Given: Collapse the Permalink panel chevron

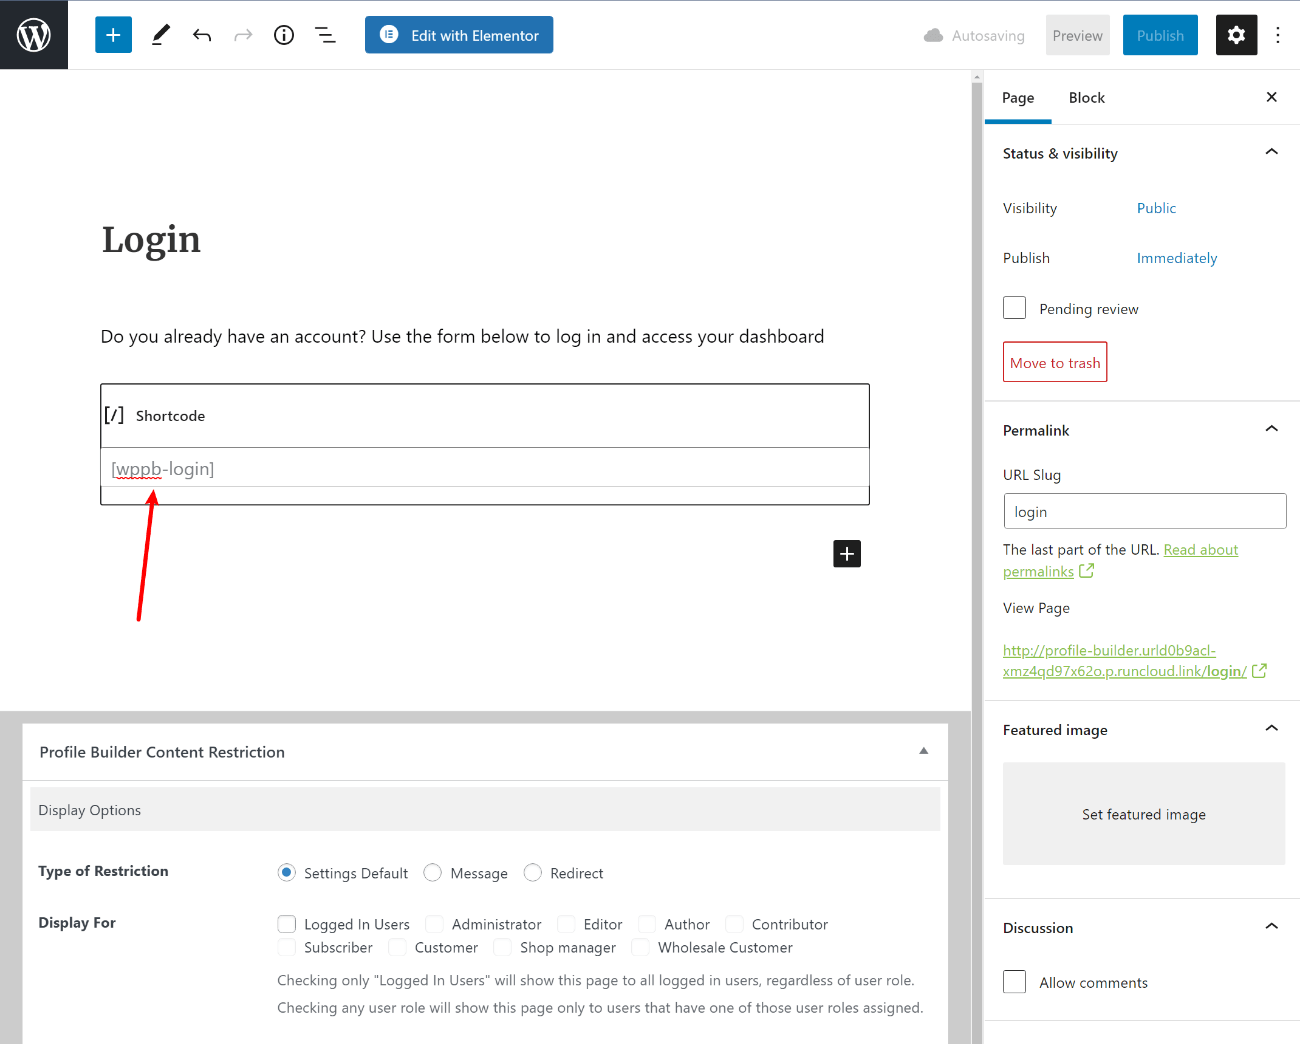Looking at the screenshot, I should pyautogui.click(x=1271, y=429).
